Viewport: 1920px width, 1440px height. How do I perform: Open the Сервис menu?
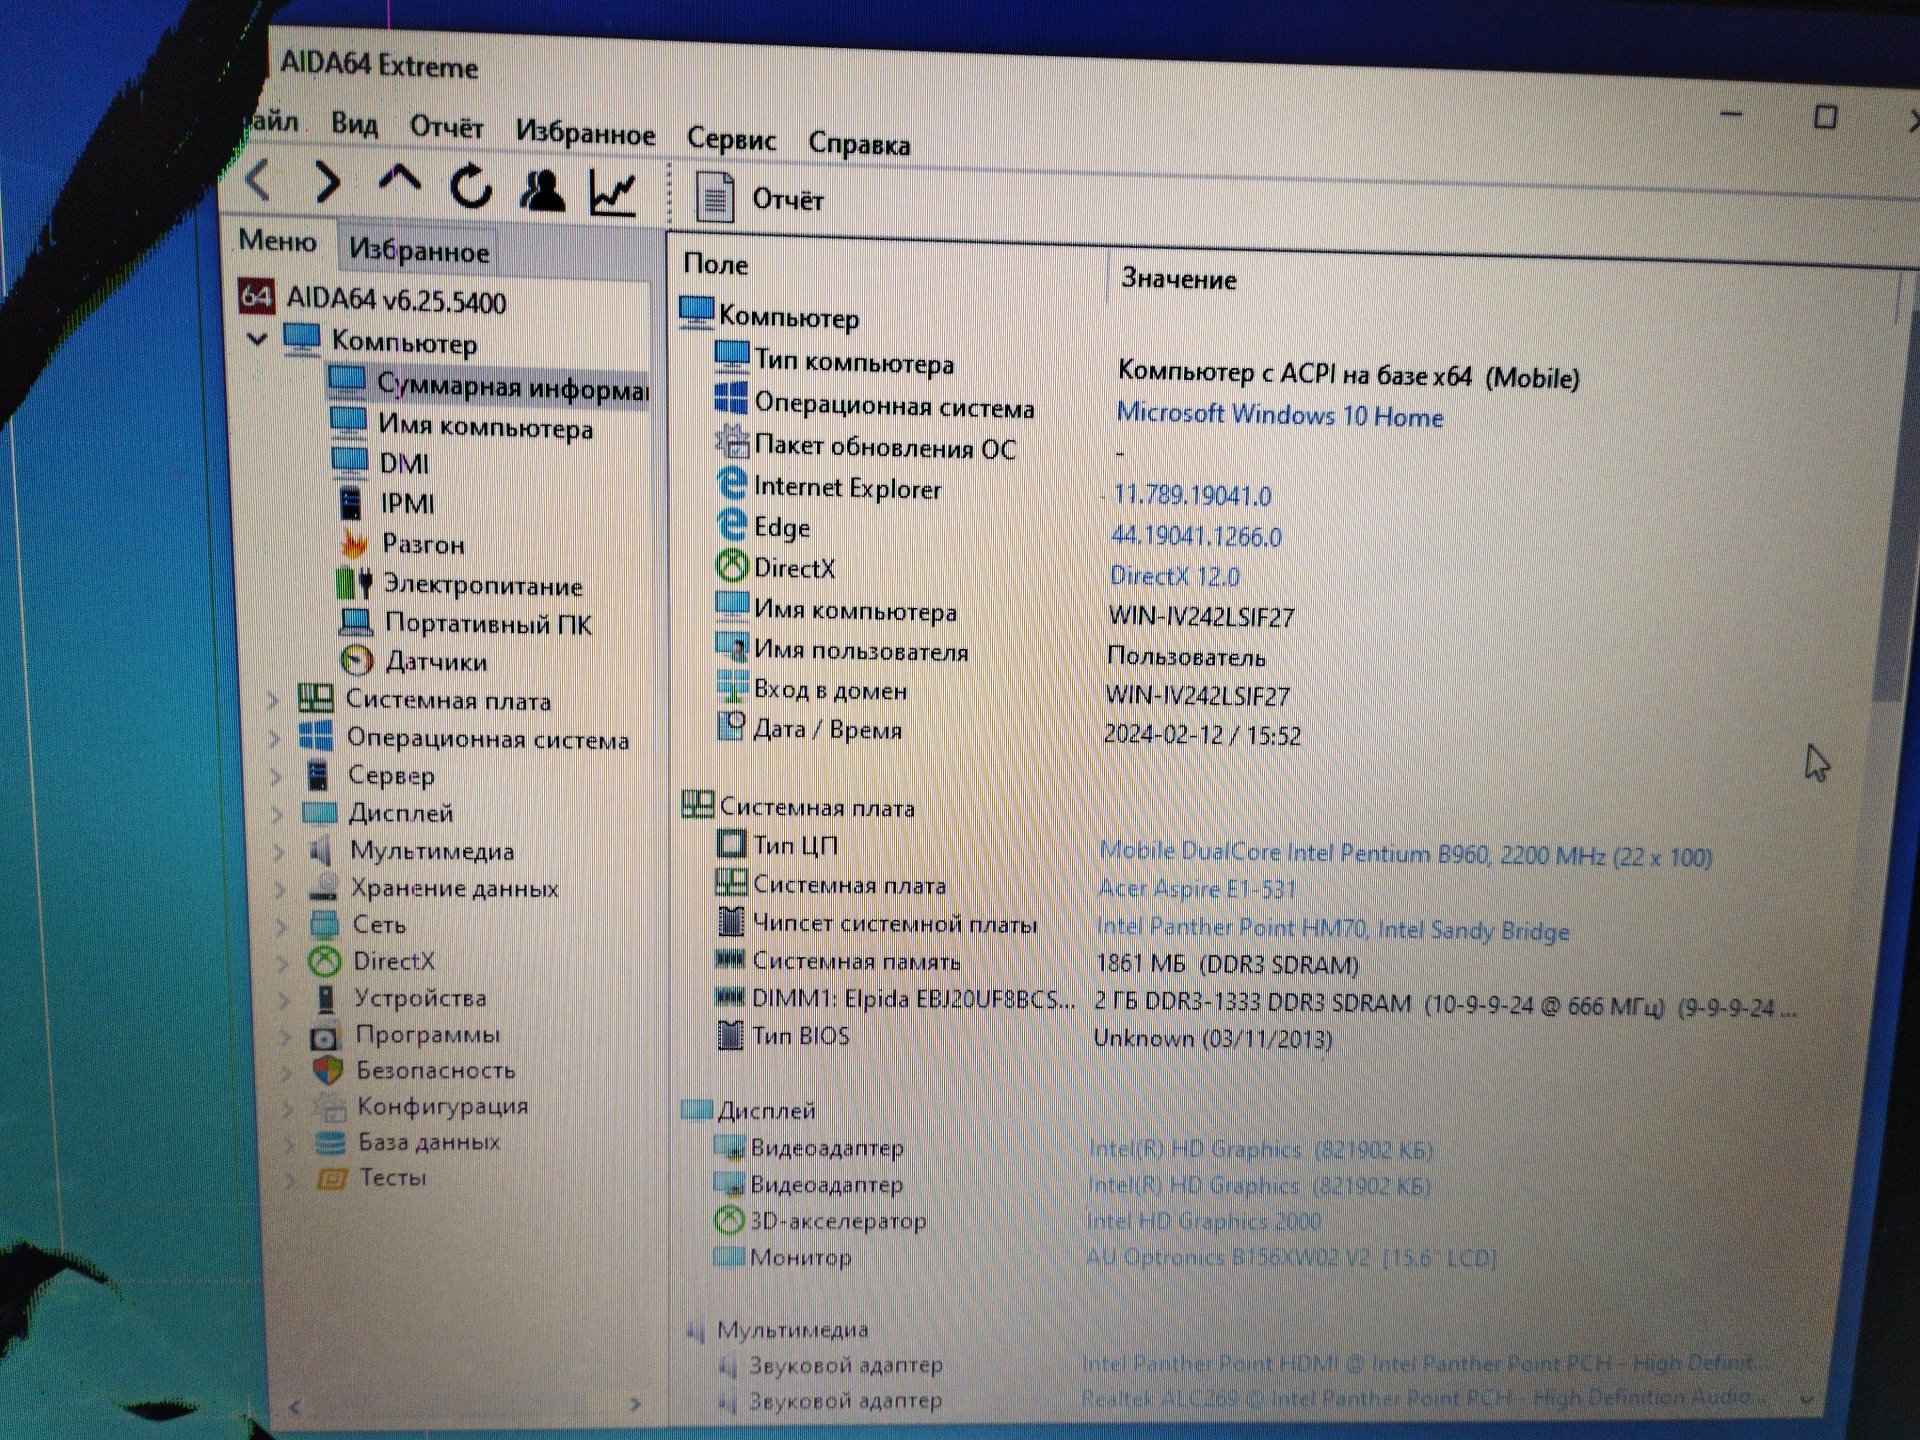731,140
